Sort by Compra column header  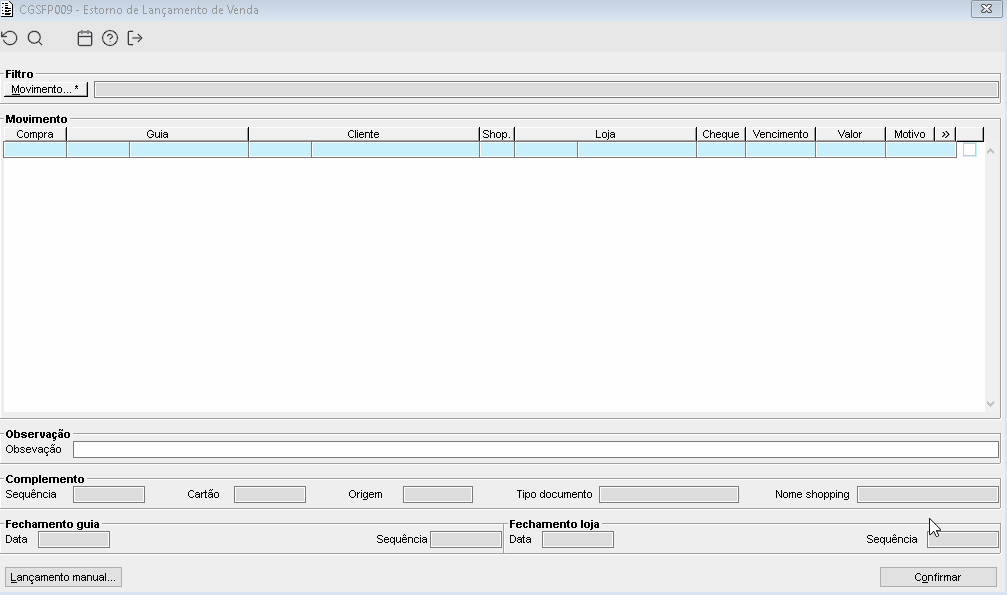[35, 134]
